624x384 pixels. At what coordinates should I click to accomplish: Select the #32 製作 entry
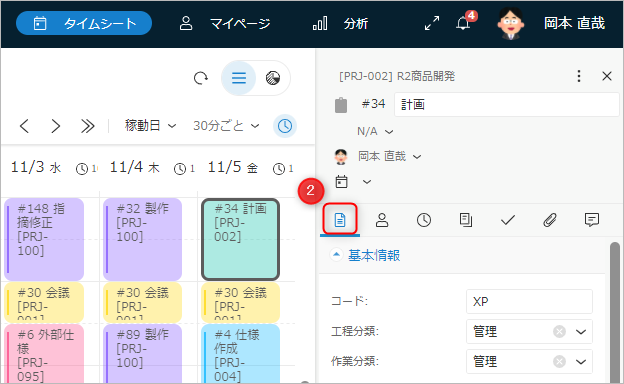pyautogui.click(x=142, y=239)
